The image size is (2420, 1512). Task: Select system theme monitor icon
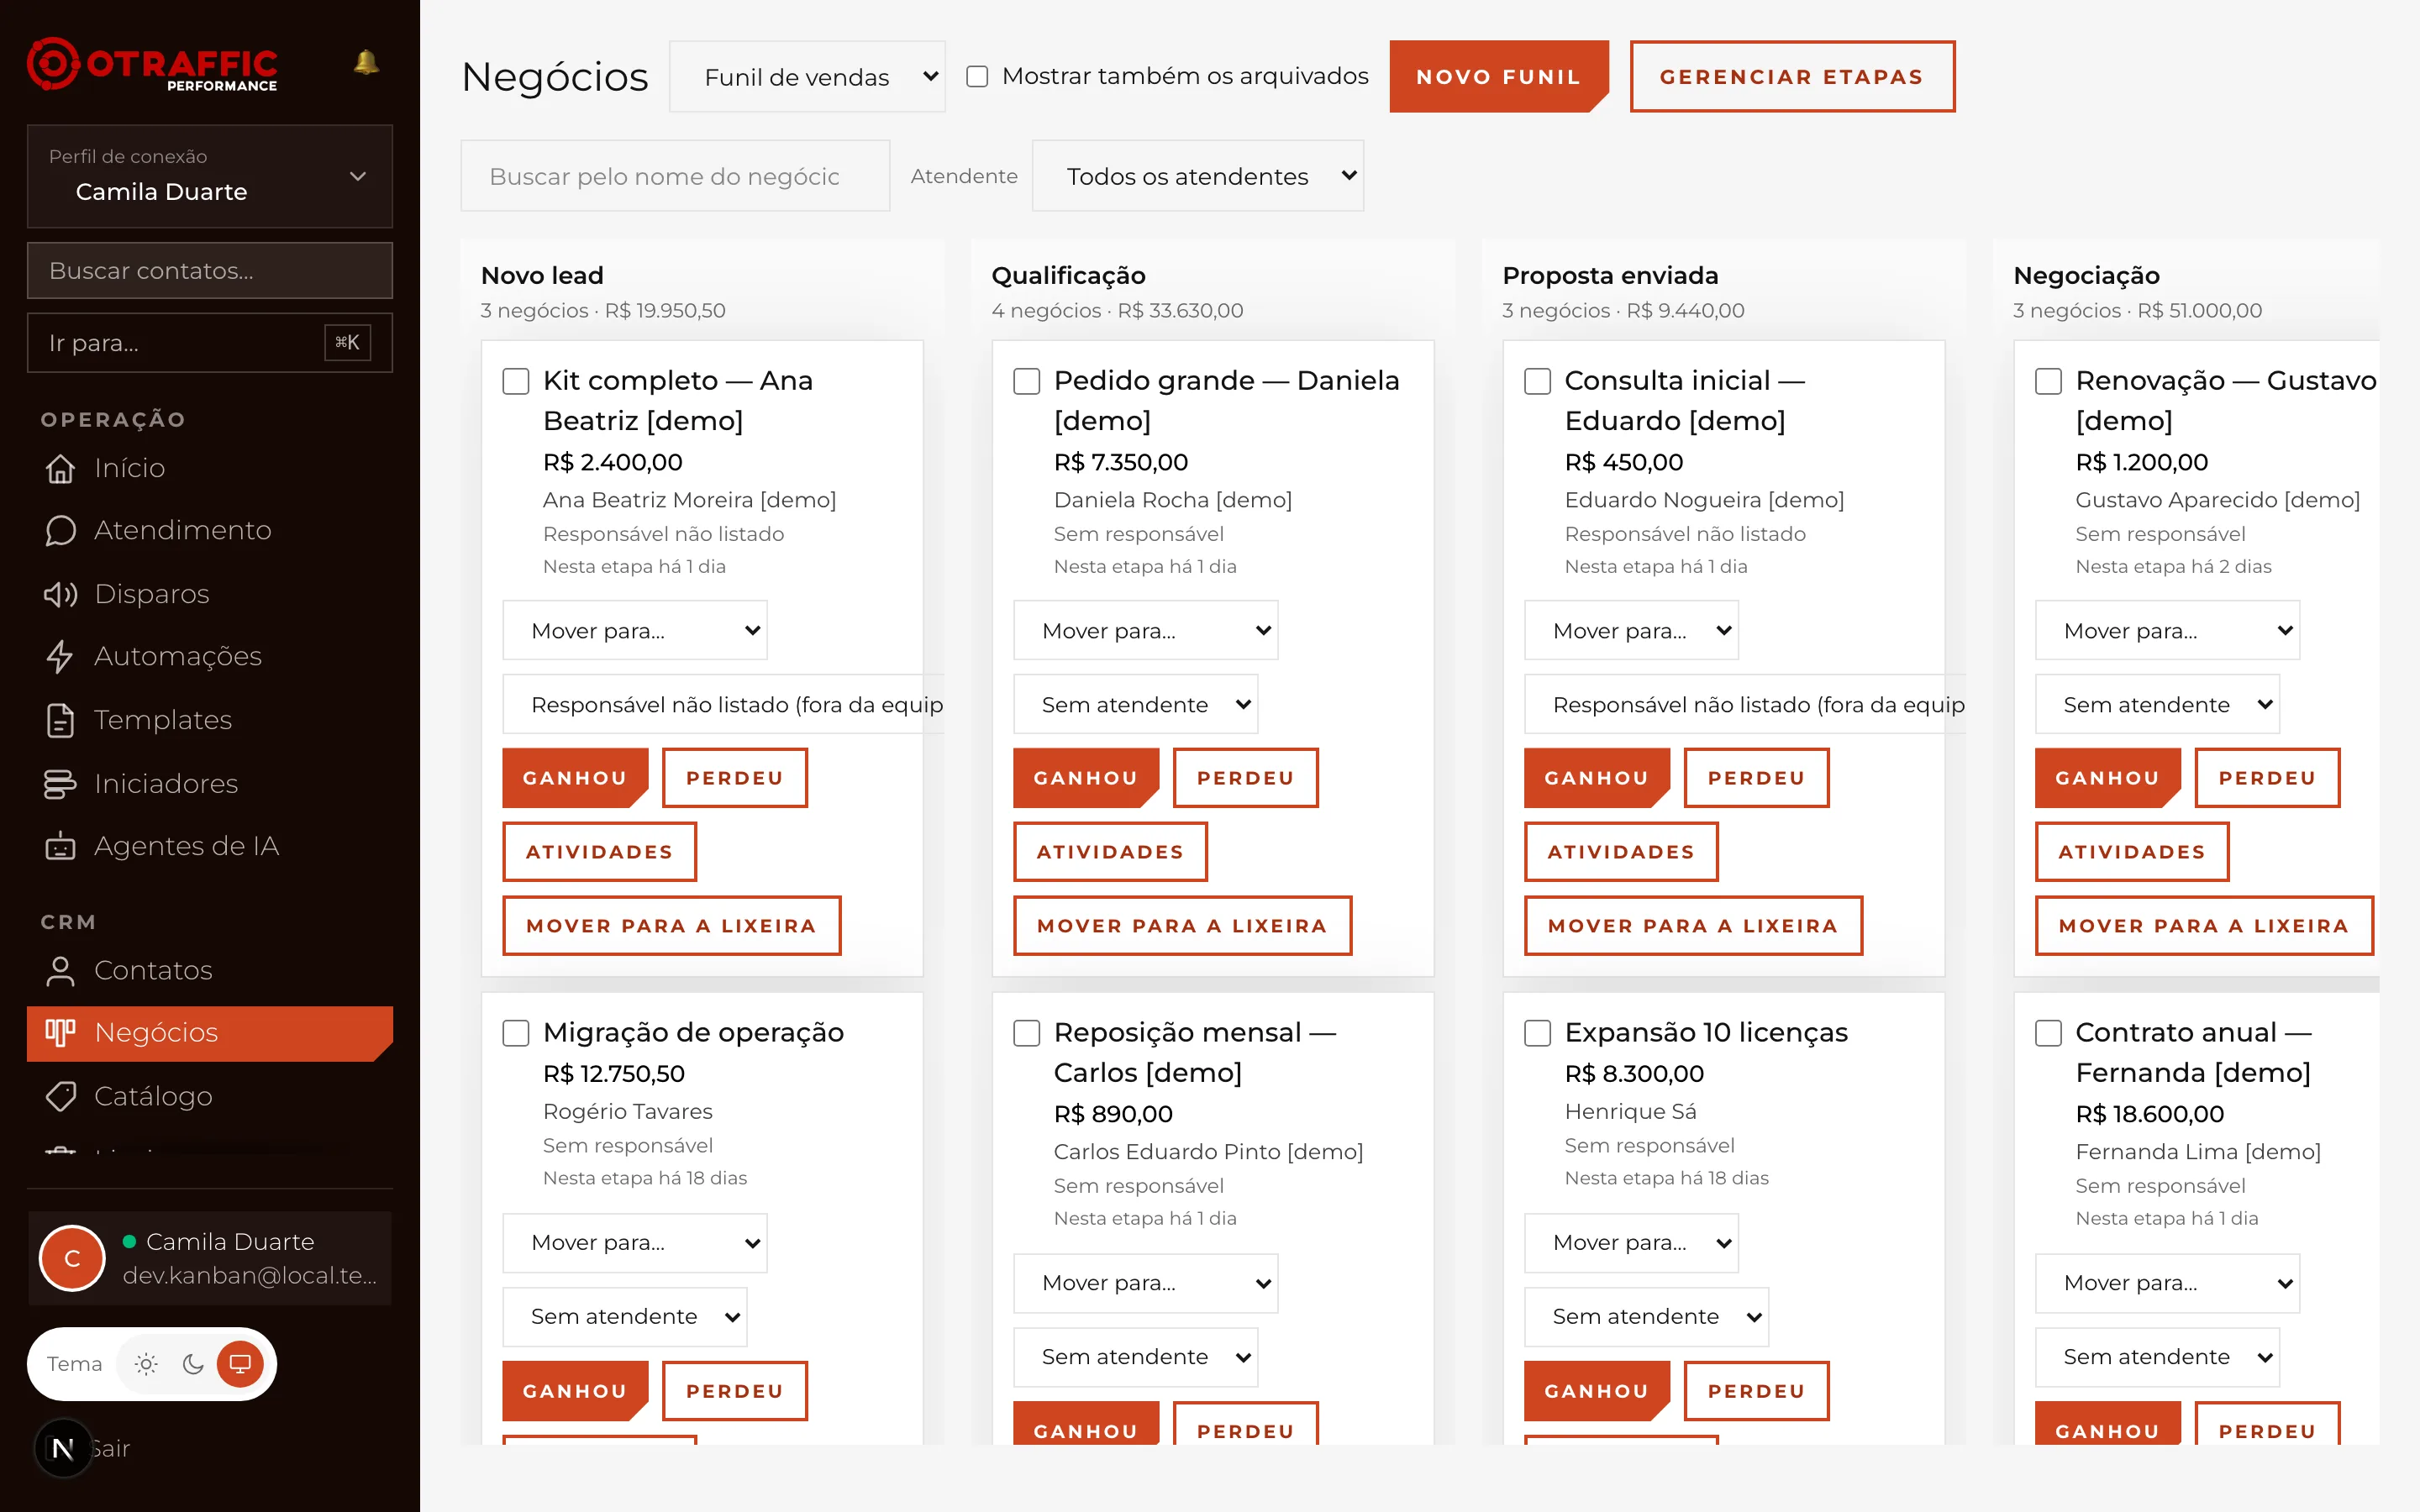pyautogui.click(x=240, y=1364)
